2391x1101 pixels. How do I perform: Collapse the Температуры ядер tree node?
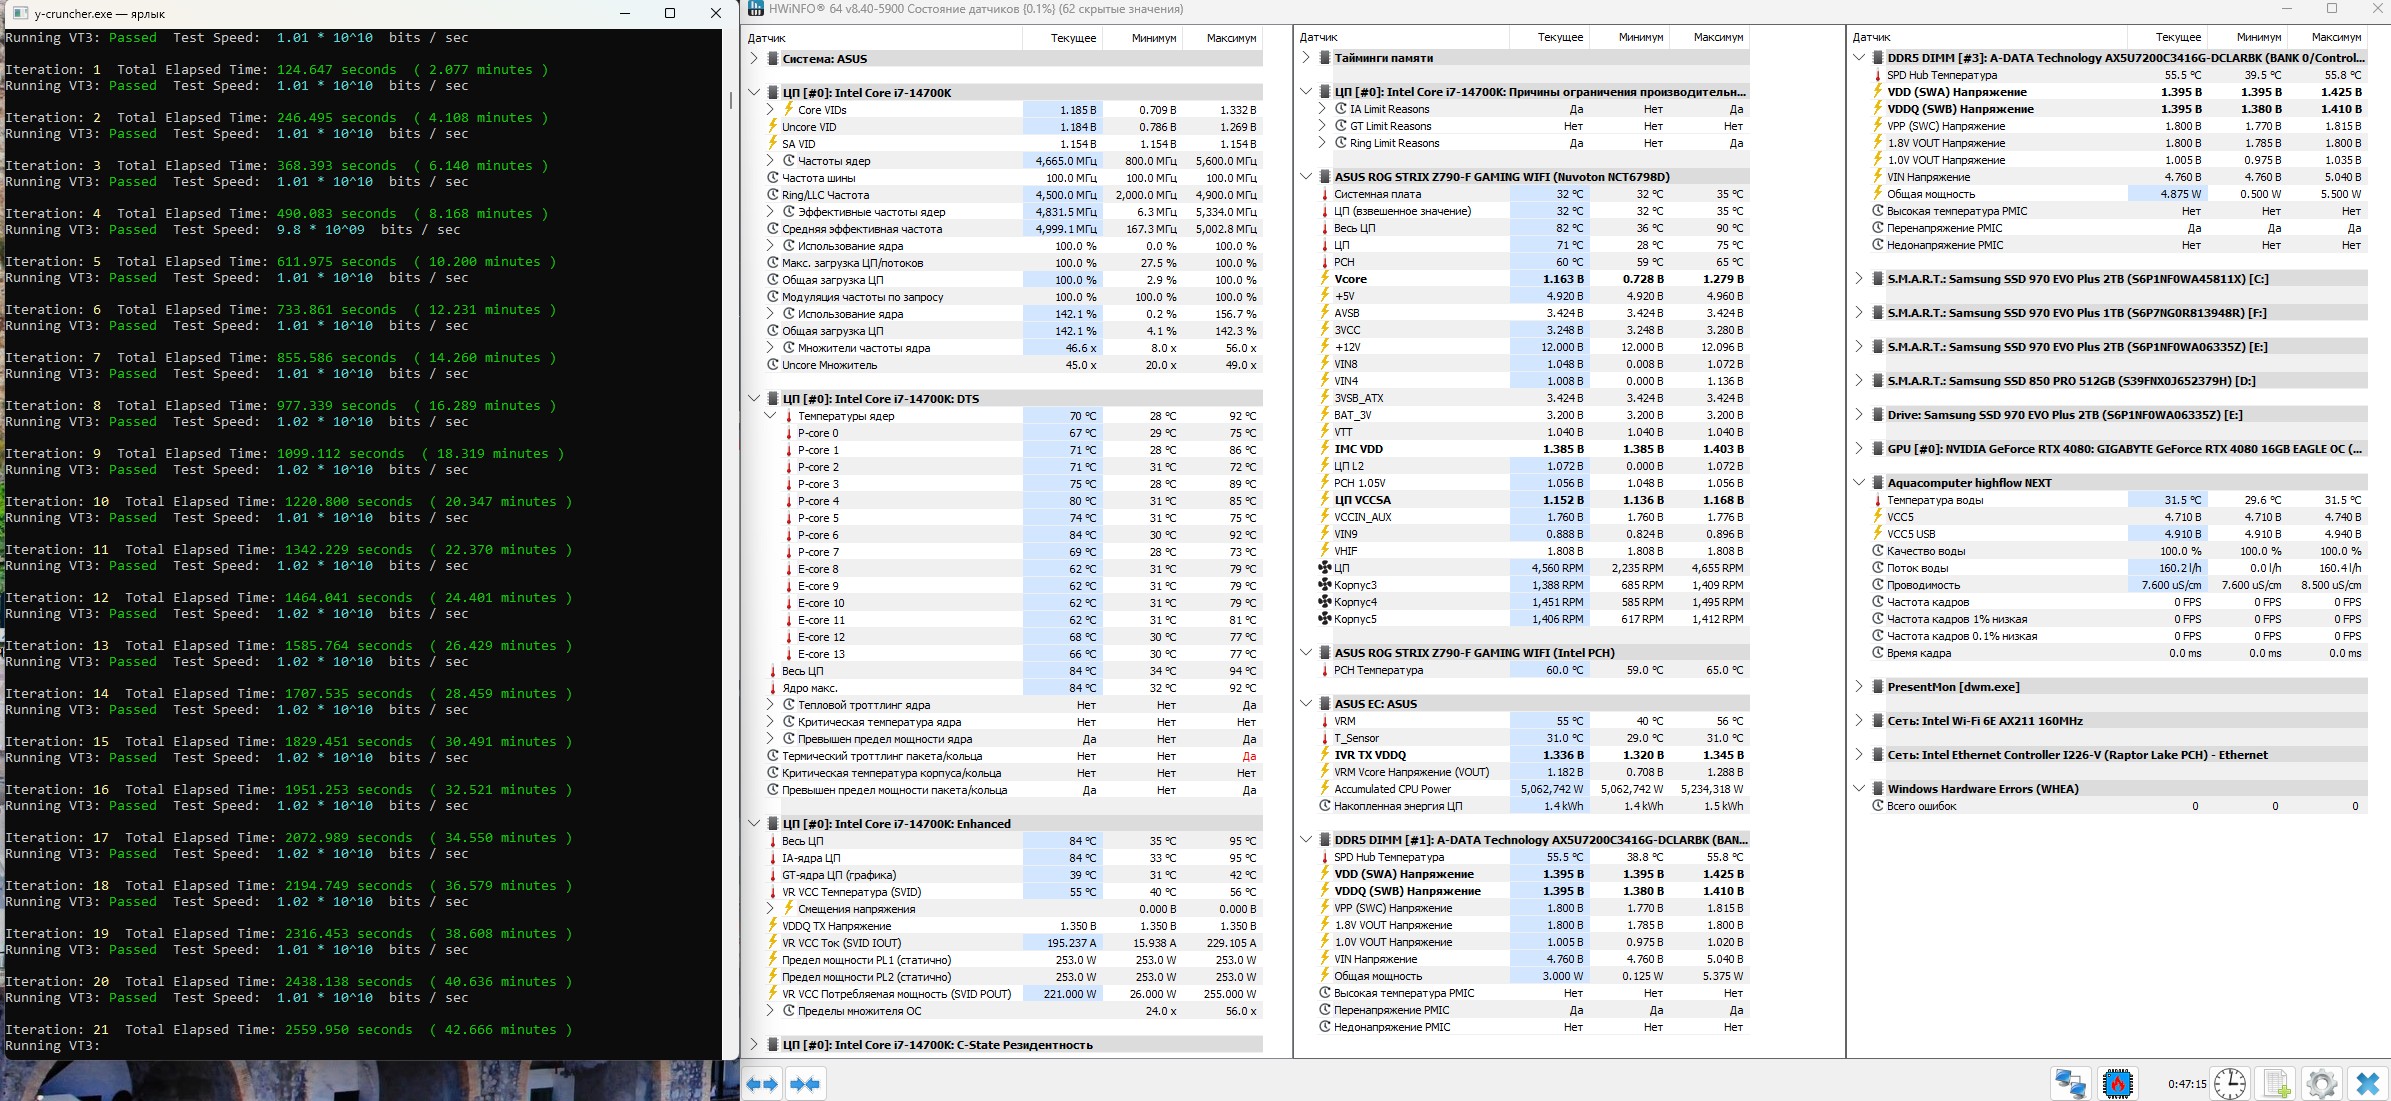point(770,416)
